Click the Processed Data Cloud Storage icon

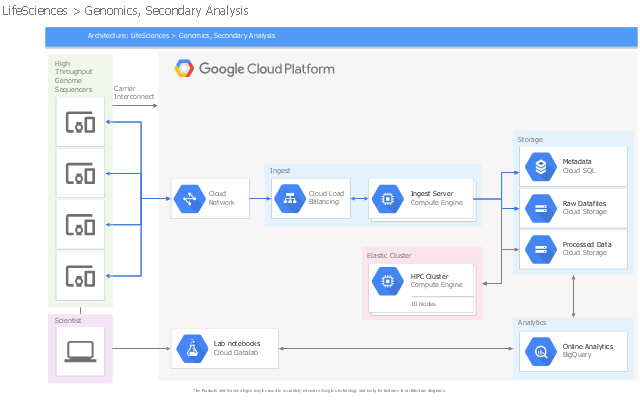pyautogui.click(x=541, y=249)
